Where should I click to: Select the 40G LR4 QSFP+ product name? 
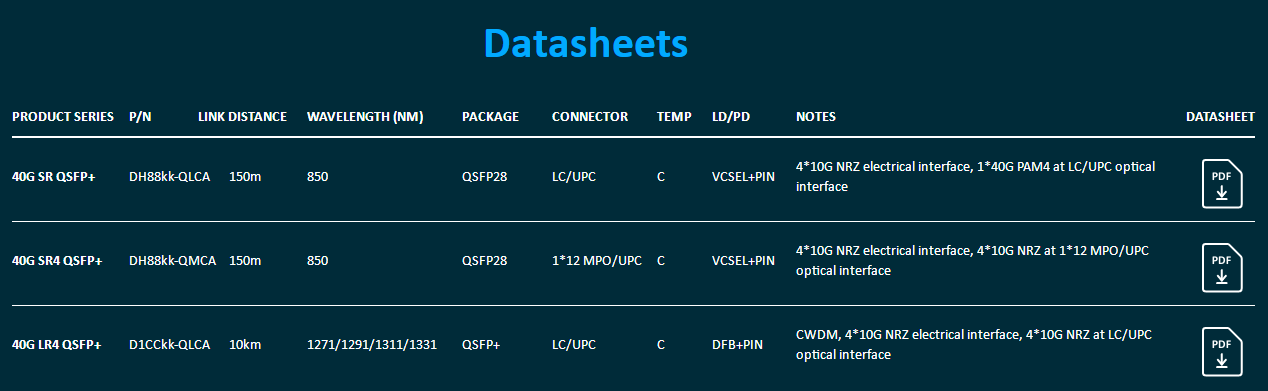(57, 345)
